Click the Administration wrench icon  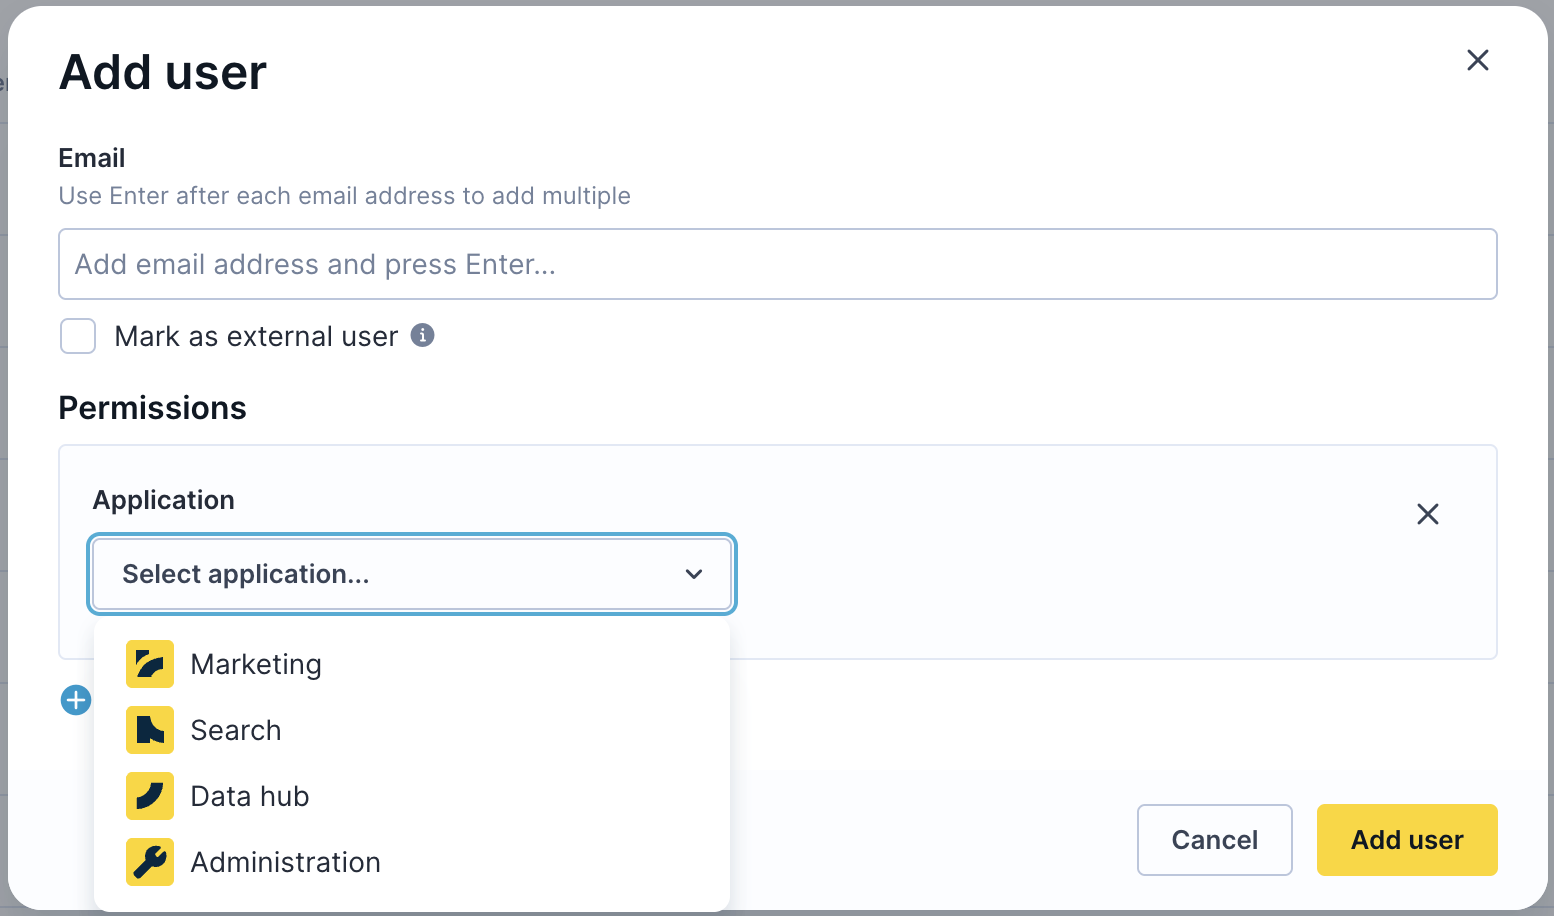tap(150, 862)
